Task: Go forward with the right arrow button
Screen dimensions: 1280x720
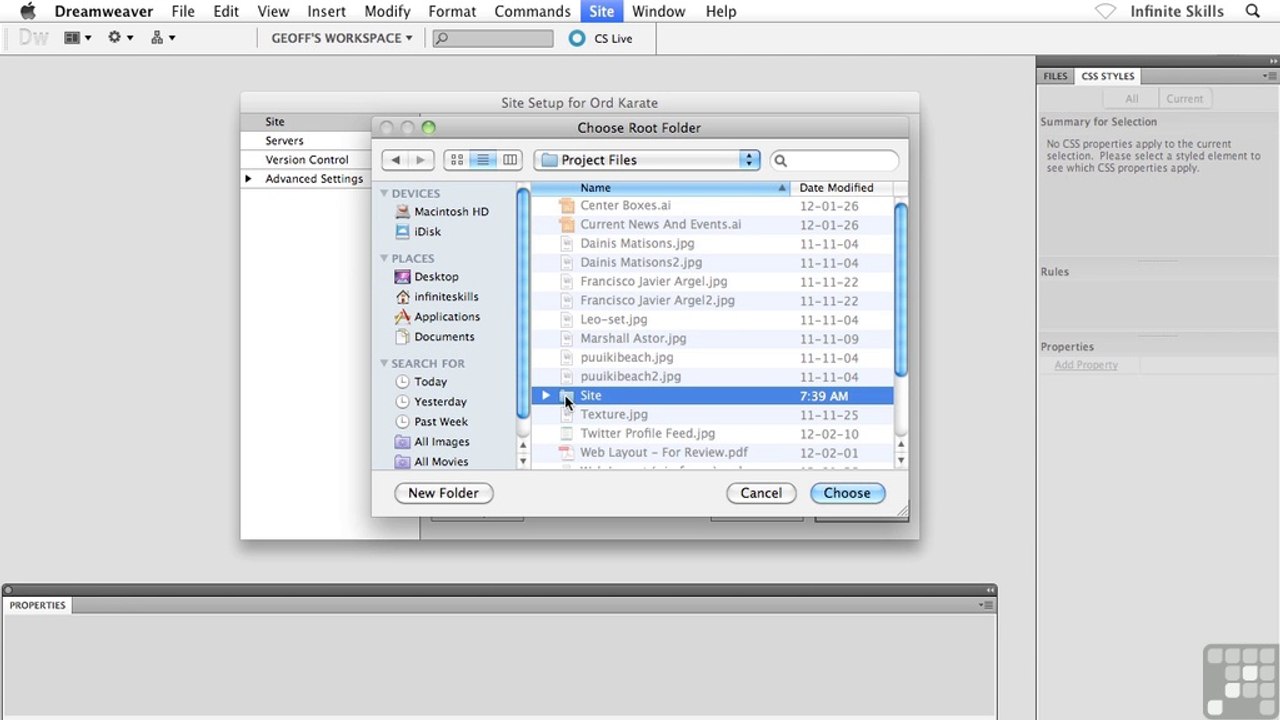Action: click(421, 160)
